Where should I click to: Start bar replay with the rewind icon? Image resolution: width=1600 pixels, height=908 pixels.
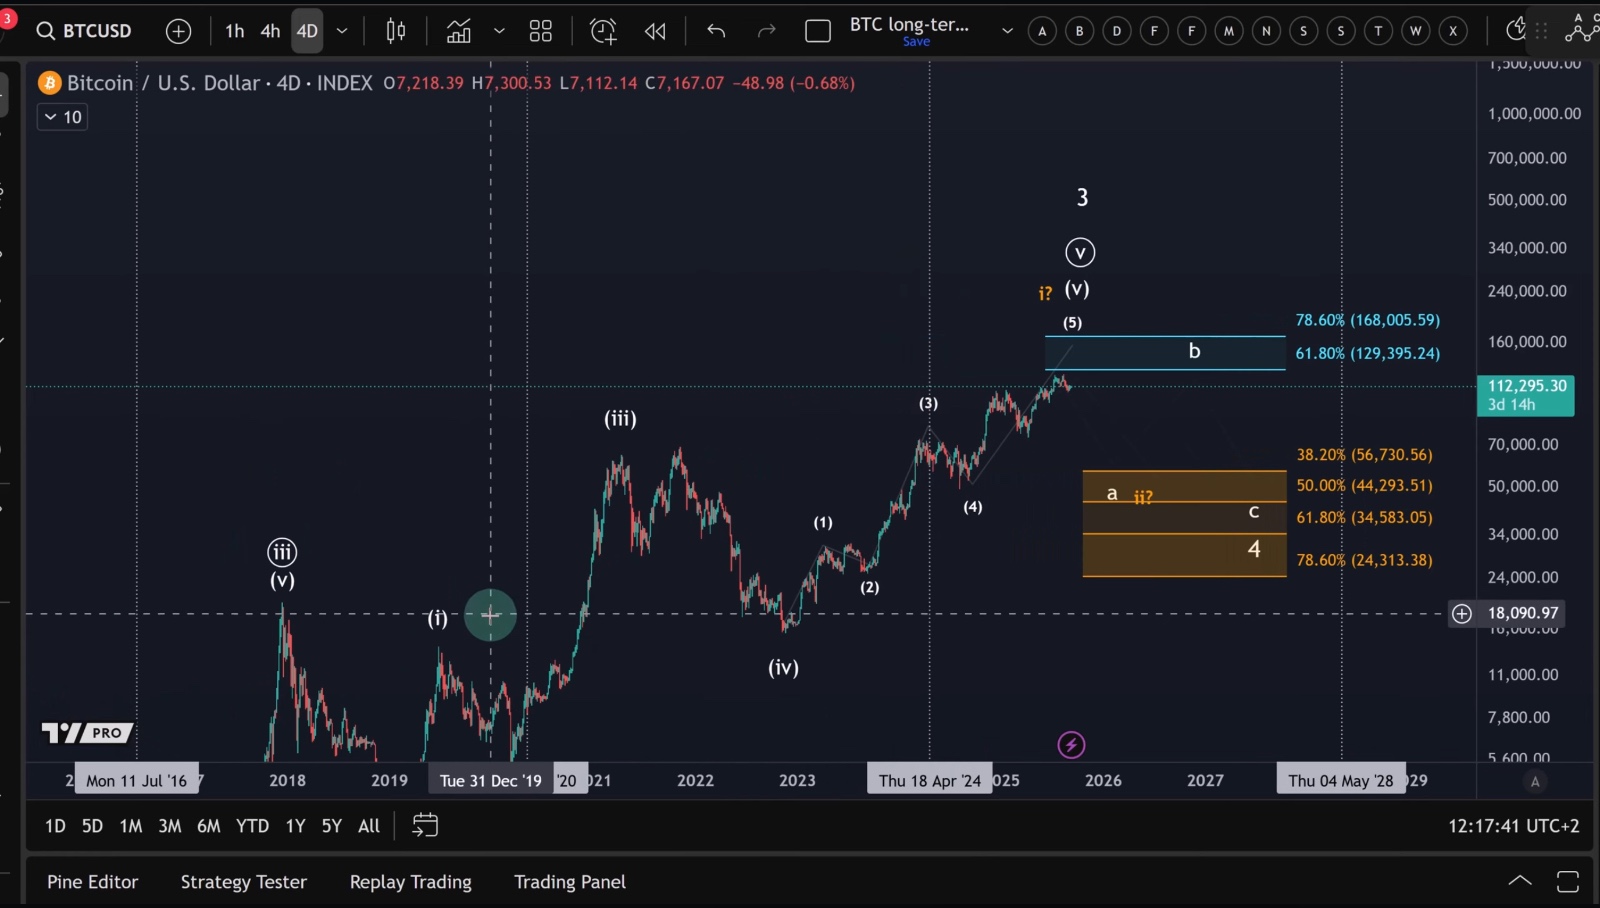coord(655,31)
